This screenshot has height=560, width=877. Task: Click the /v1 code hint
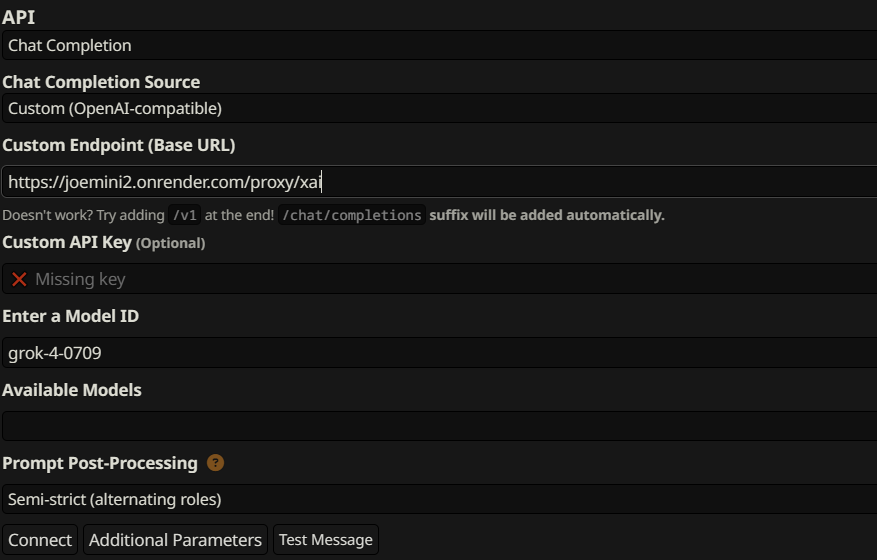pos(184,215)
